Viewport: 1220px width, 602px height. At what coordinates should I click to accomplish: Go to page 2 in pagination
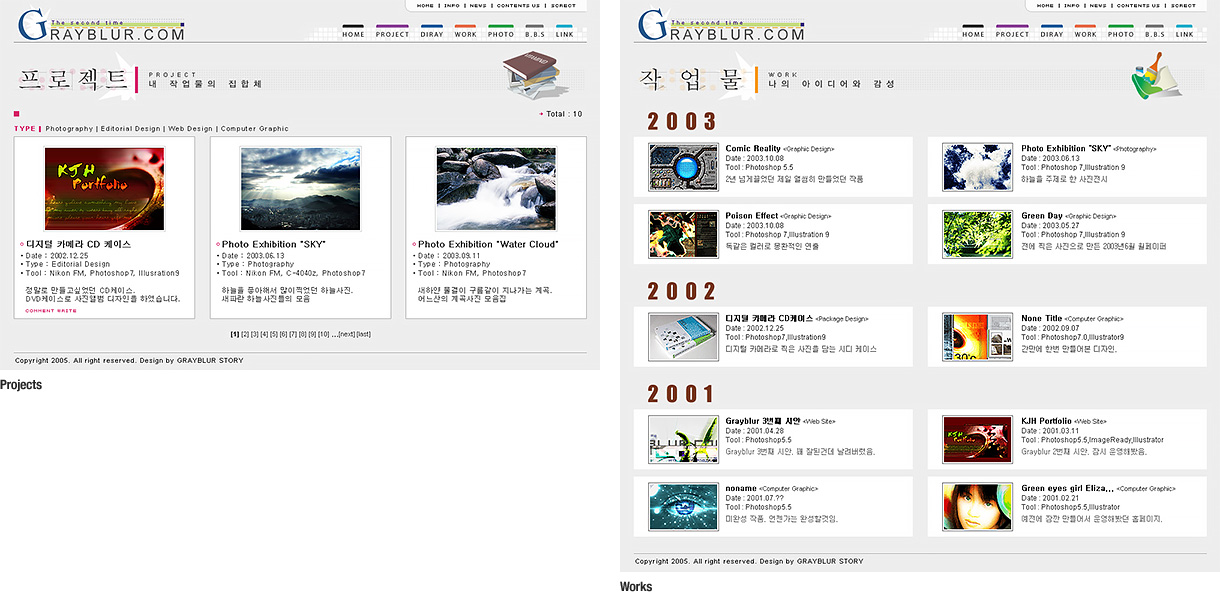tap(245, 334)
